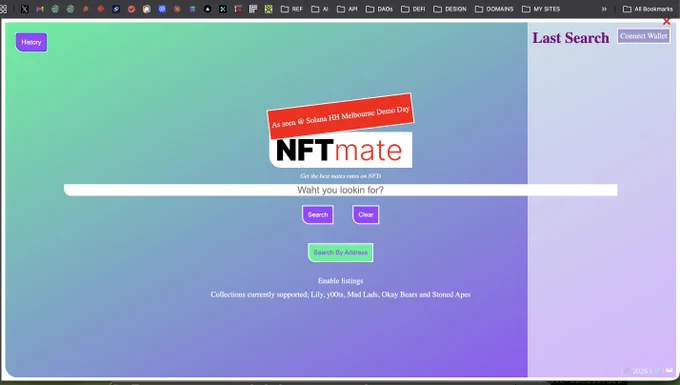
Task: Click the purple Search button
Action: [x=318, y=215]
